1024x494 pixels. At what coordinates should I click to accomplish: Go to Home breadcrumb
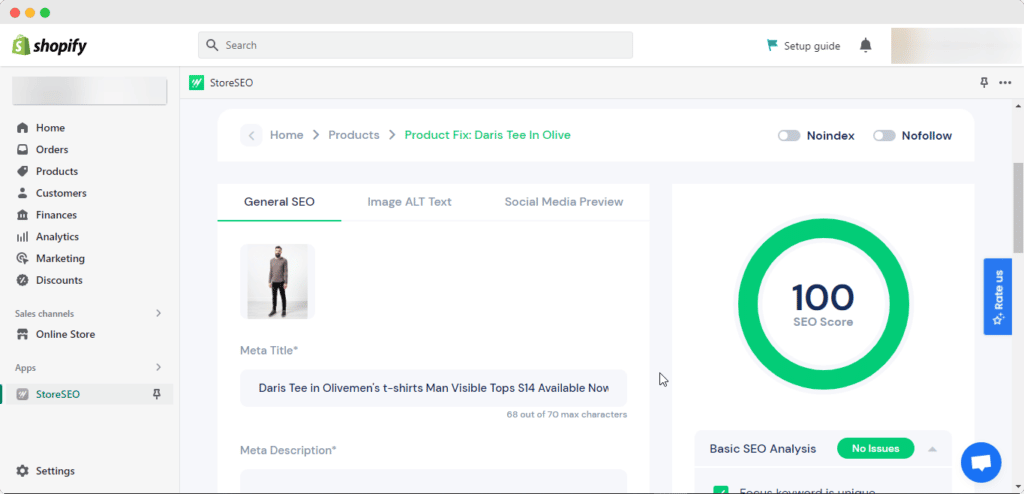pyautogui.click(x=287, y=135)
